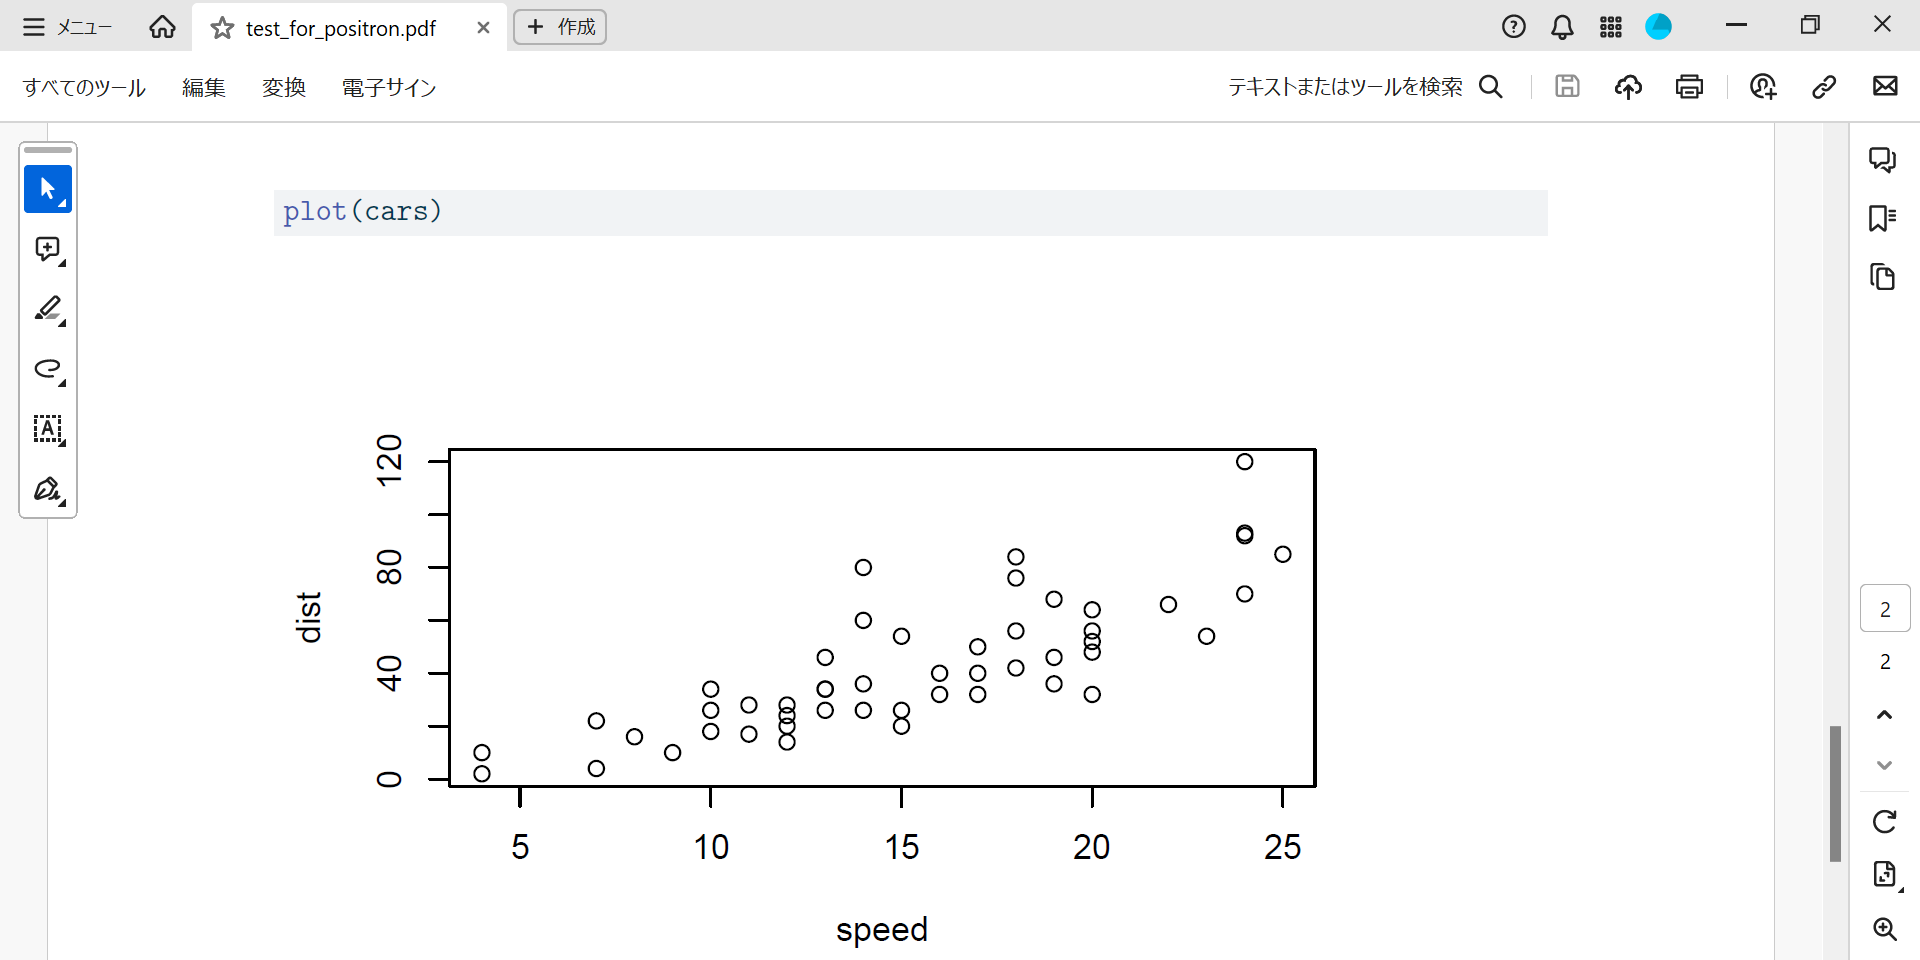1920x960 pixels.
Task: Open the すべてのツール menu
Action: coord(84,88)
